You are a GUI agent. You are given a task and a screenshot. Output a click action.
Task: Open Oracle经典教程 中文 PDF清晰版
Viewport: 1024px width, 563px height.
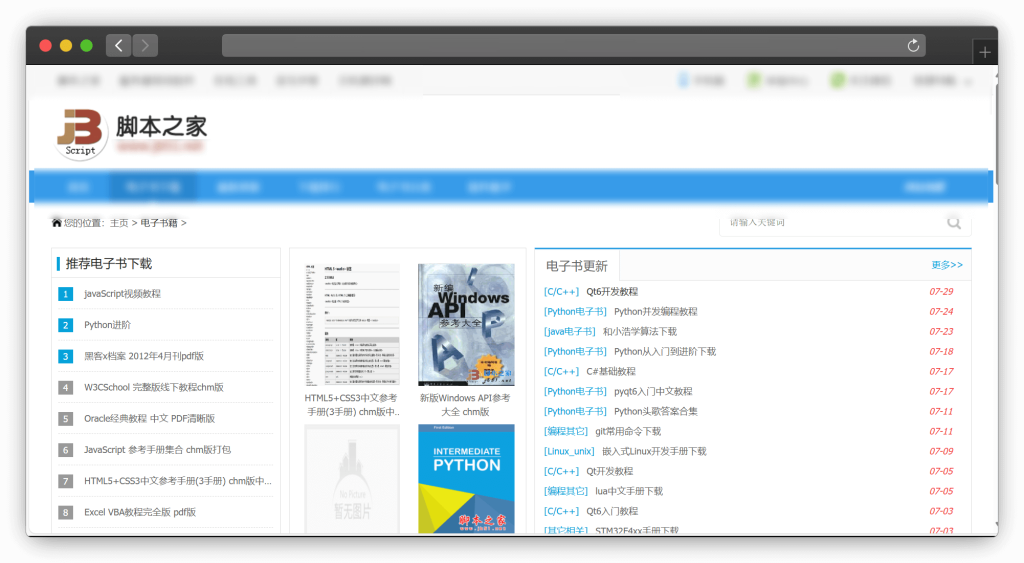tap(150, 419)
